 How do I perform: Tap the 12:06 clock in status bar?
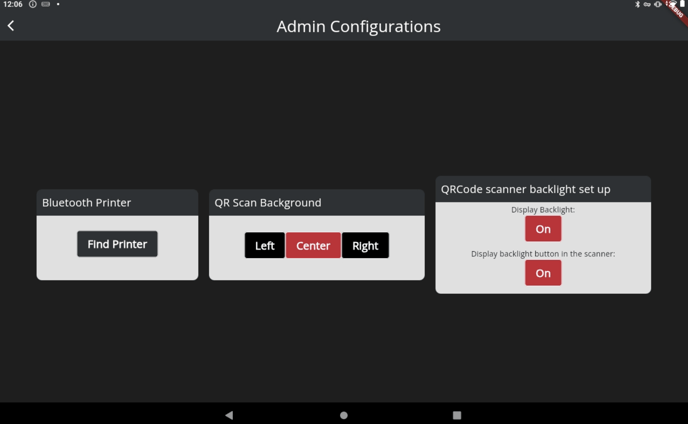13,4
